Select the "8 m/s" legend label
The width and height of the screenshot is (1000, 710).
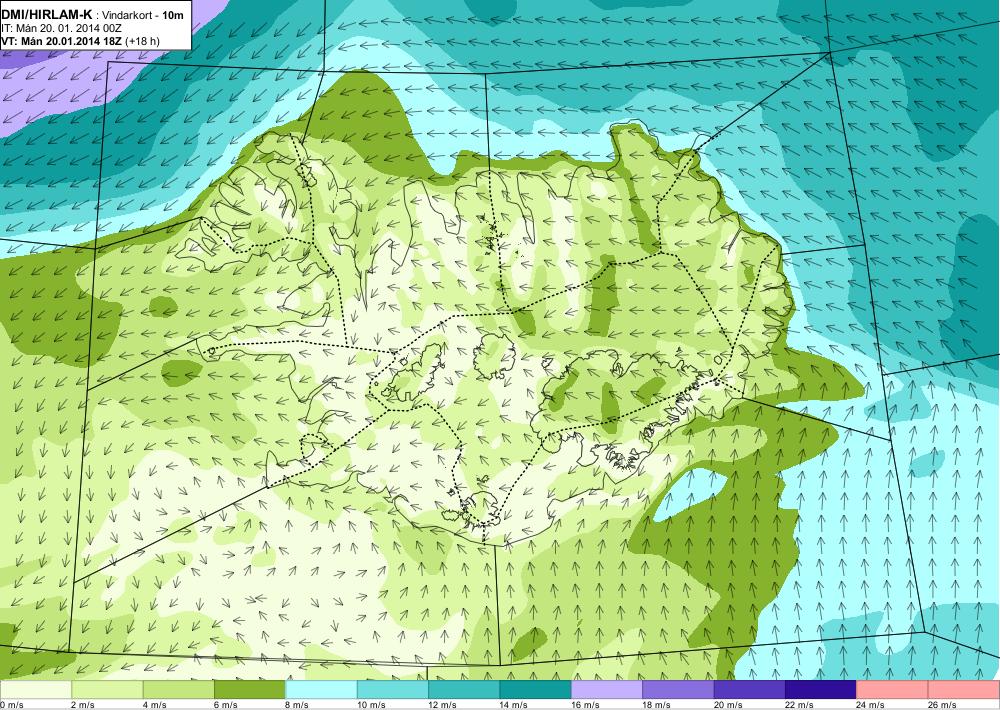click(298, 705)
